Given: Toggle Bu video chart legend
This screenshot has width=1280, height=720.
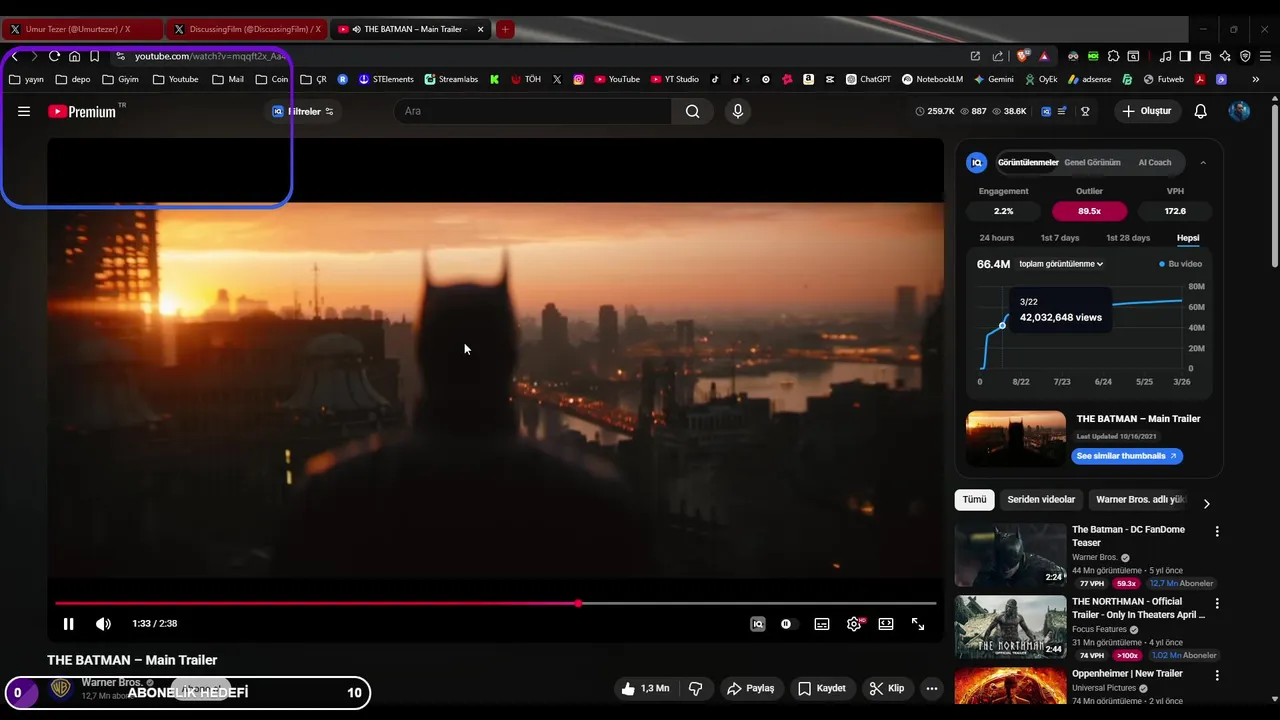Looking at the screenshot, I should tap(1181, 264).
